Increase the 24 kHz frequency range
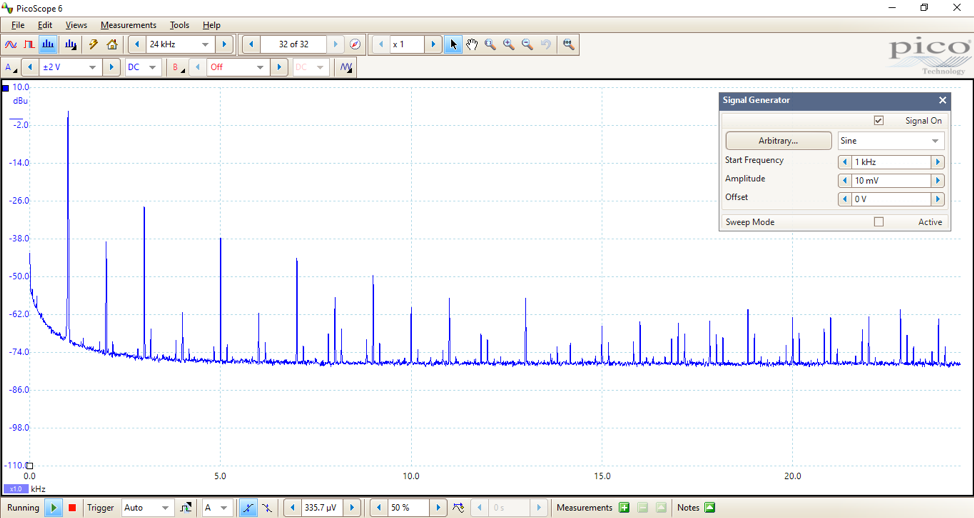 click(x=224, y=45)
